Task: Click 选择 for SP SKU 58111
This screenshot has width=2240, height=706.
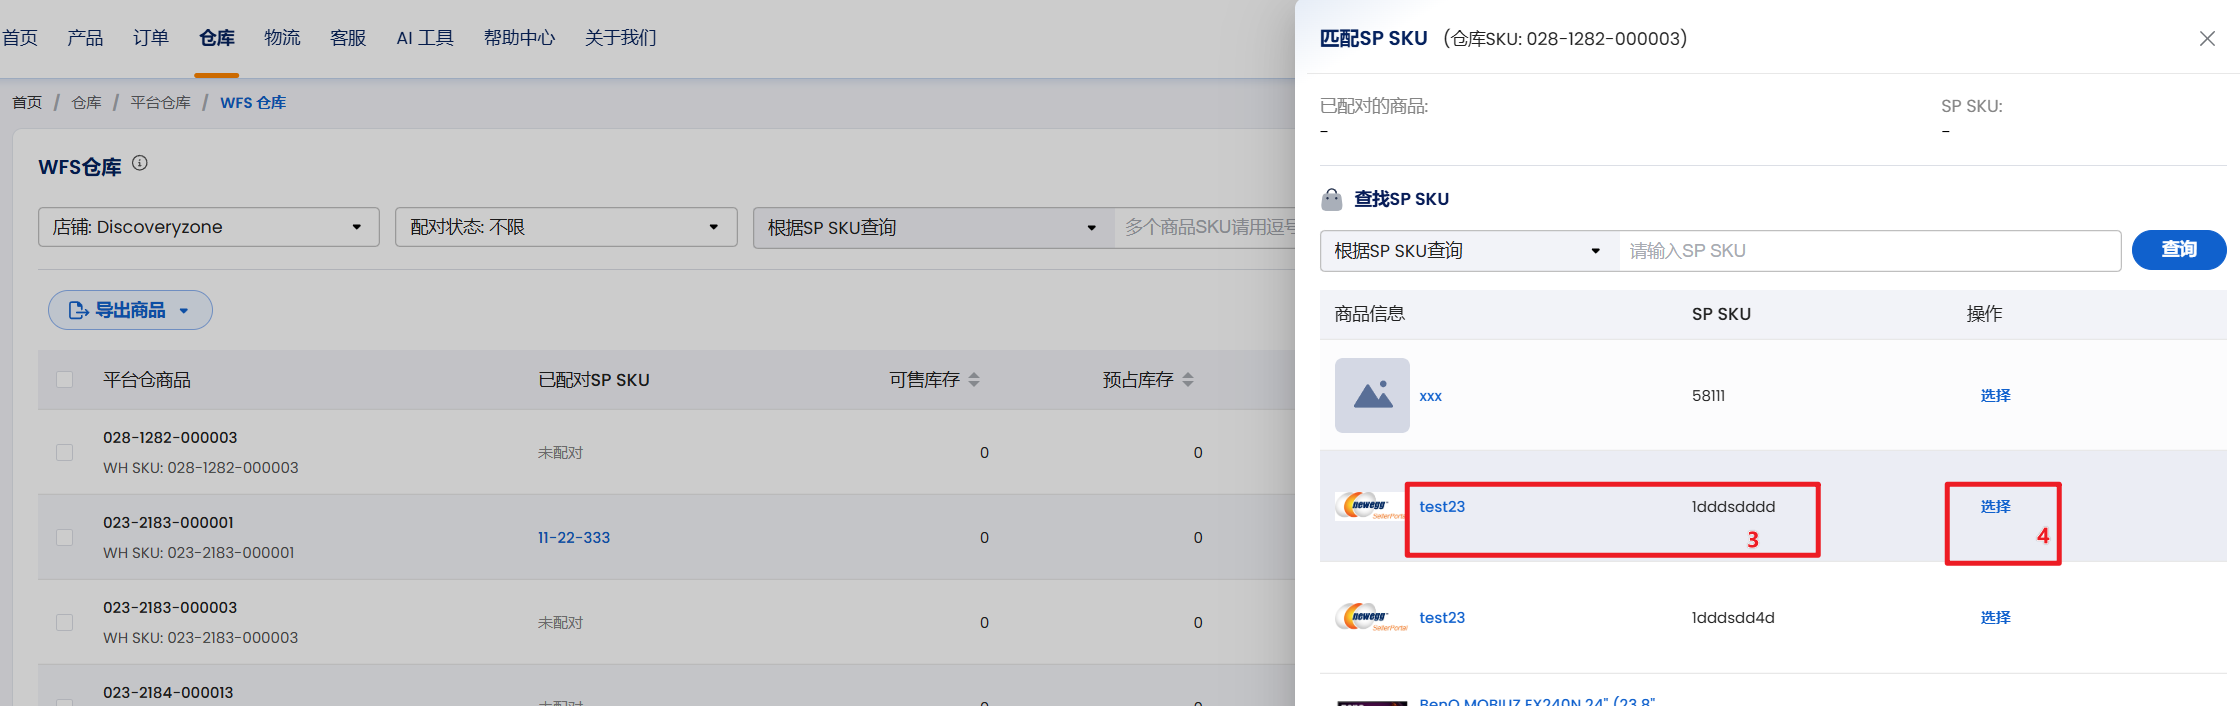Action: (1995, 396)
